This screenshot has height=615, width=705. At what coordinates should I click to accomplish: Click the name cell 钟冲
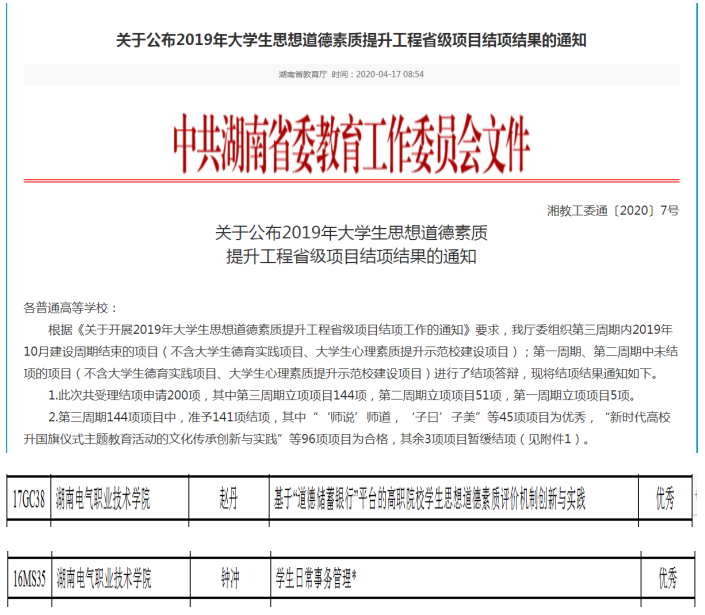click(x=230, y=578)
